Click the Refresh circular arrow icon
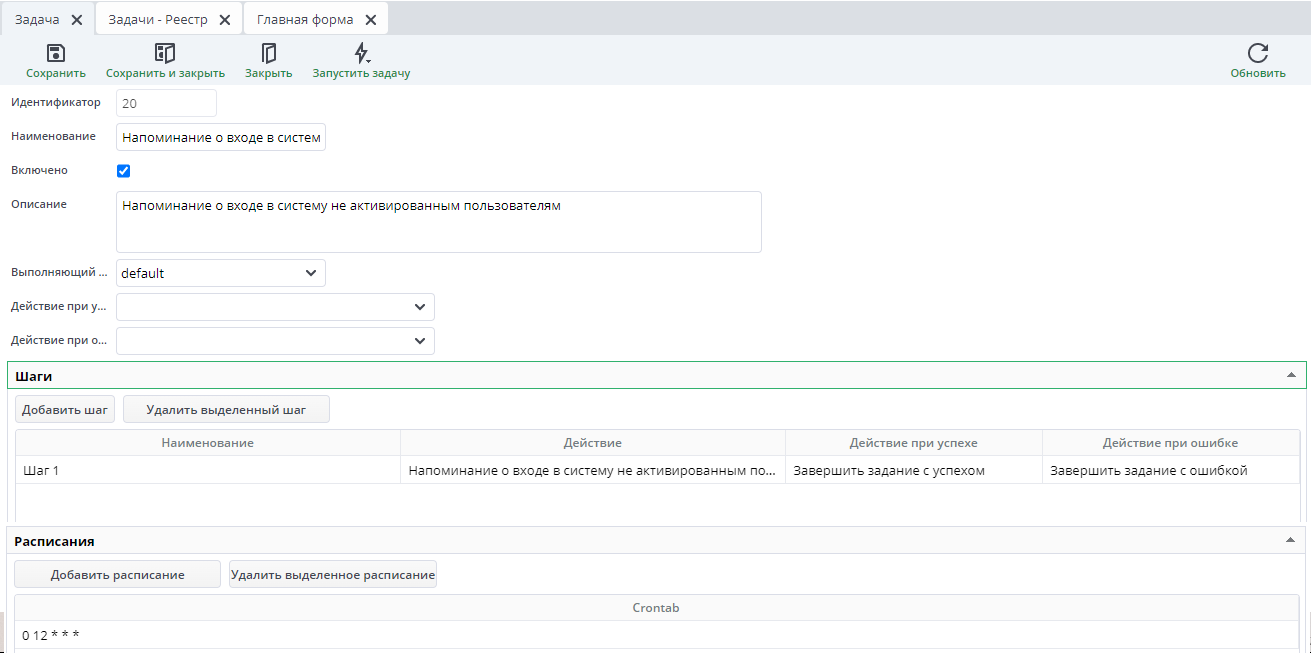The width and height of the screenshot is (1311, 653). click(1257, 54)
